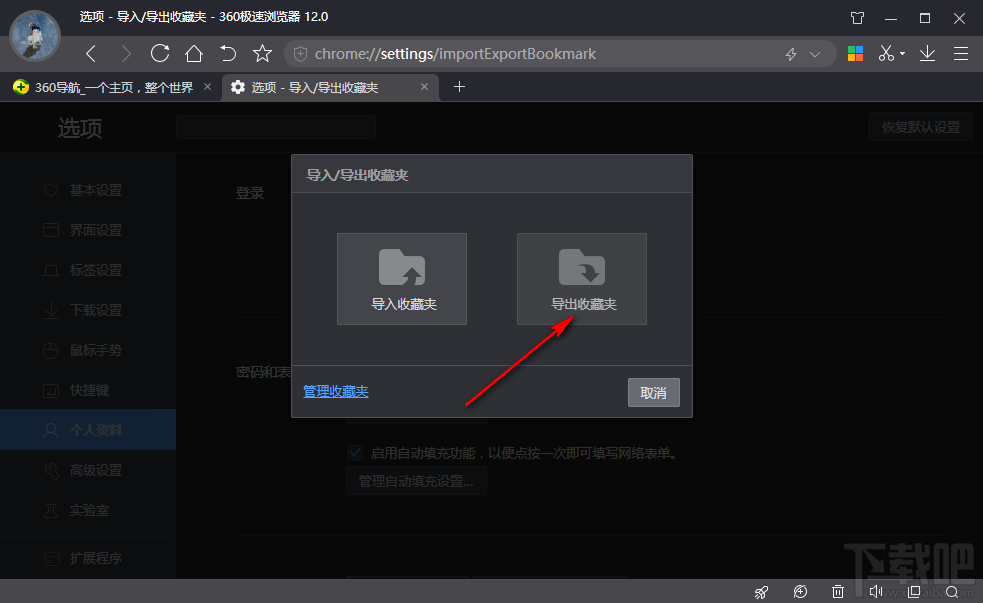Toggle the 启用自动填充功能 checkbox

355,453
